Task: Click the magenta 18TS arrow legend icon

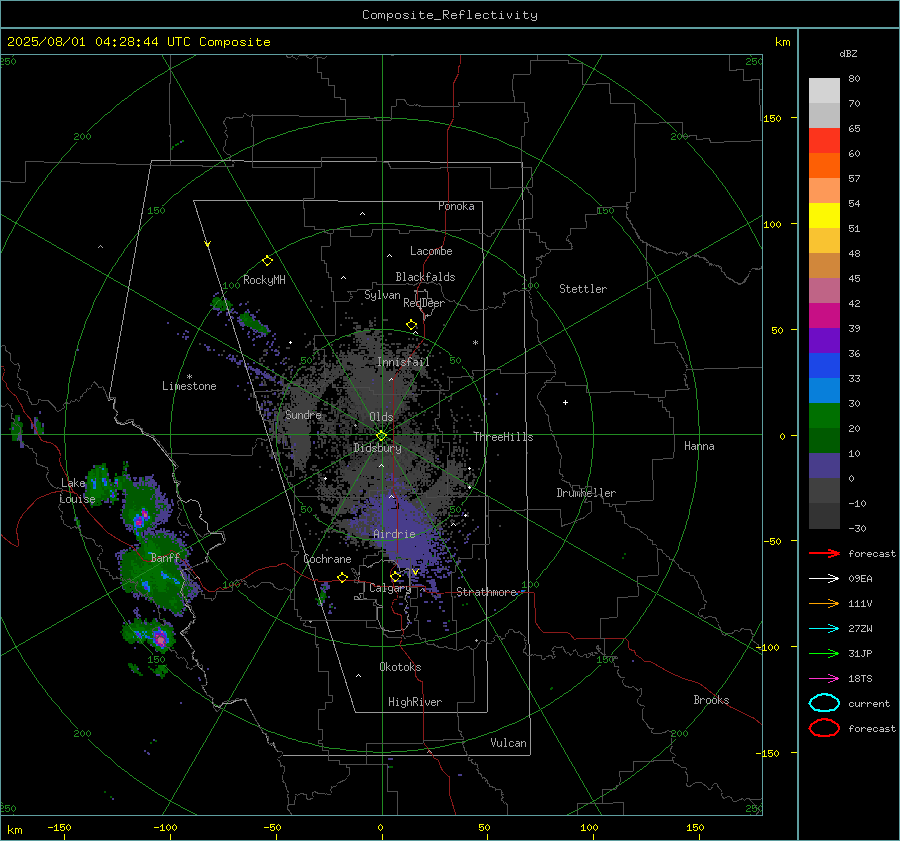Action: [824, 679]
